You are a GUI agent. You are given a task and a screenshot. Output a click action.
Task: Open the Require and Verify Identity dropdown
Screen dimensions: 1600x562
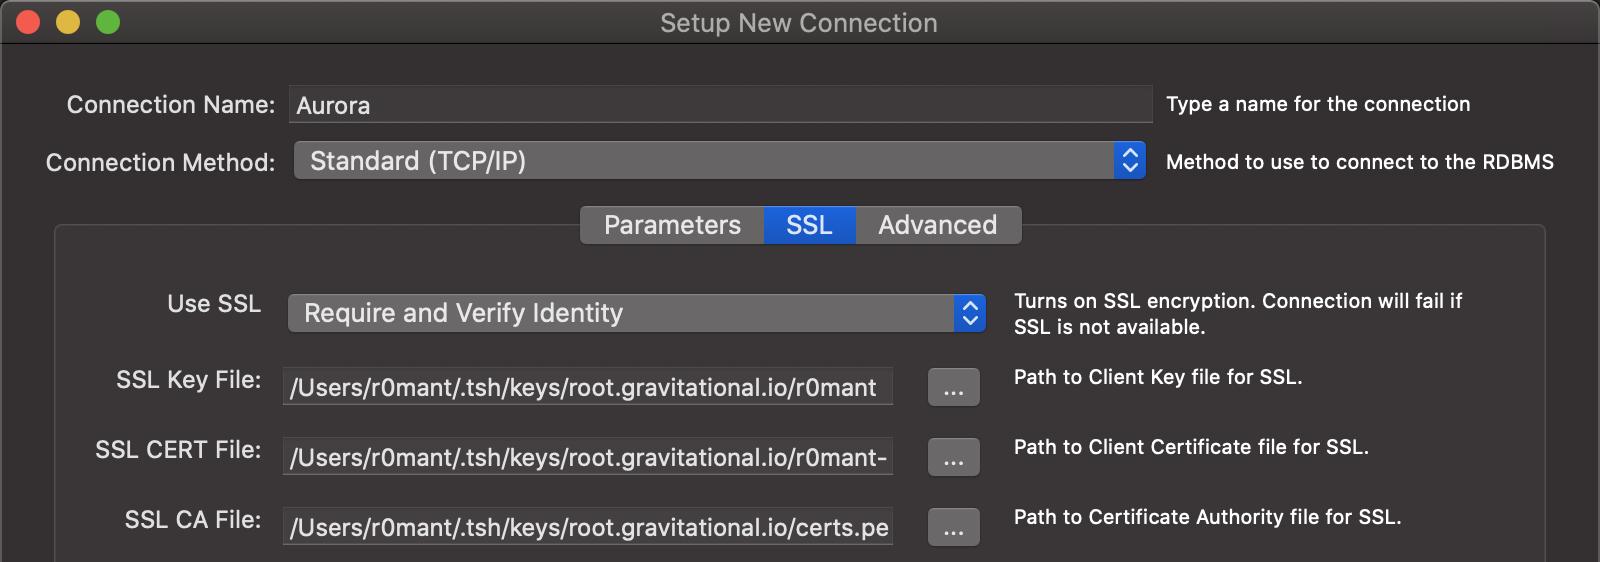(x=620, y=313)
